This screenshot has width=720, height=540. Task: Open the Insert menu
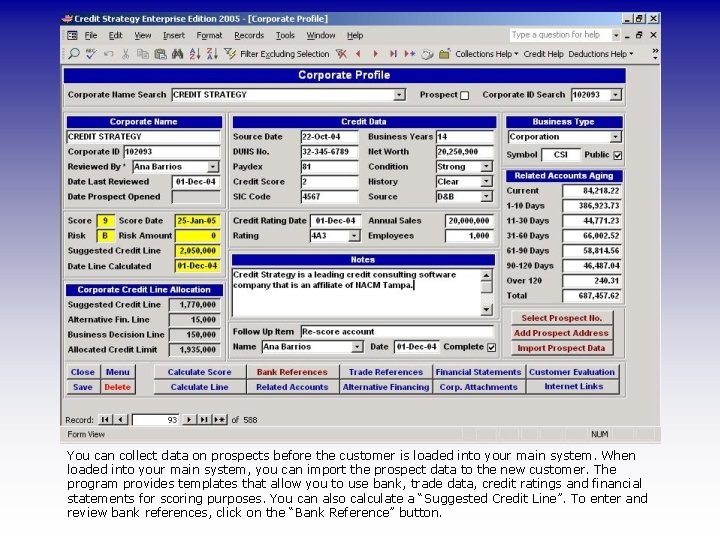coord(174,35)
